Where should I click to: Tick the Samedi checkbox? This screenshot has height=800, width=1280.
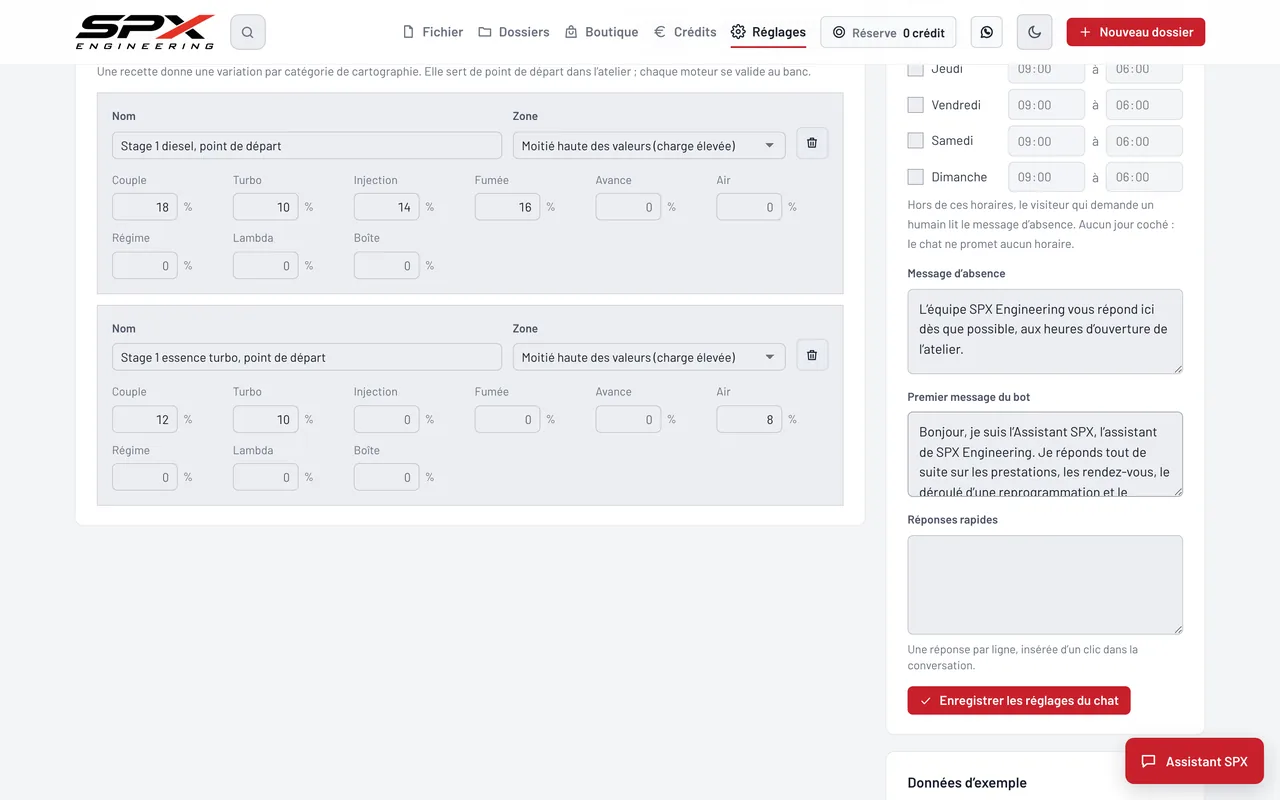(915, 141)
